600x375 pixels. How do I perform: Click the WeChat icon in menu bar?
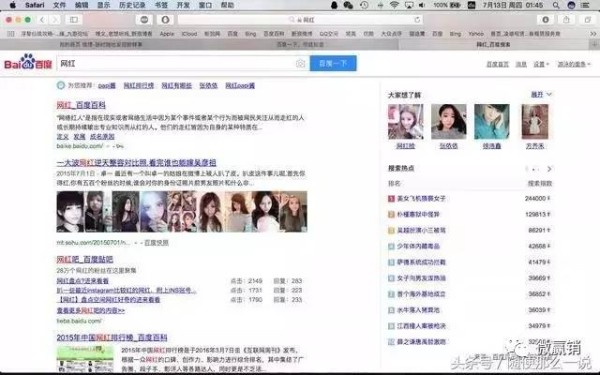(348, 5)
